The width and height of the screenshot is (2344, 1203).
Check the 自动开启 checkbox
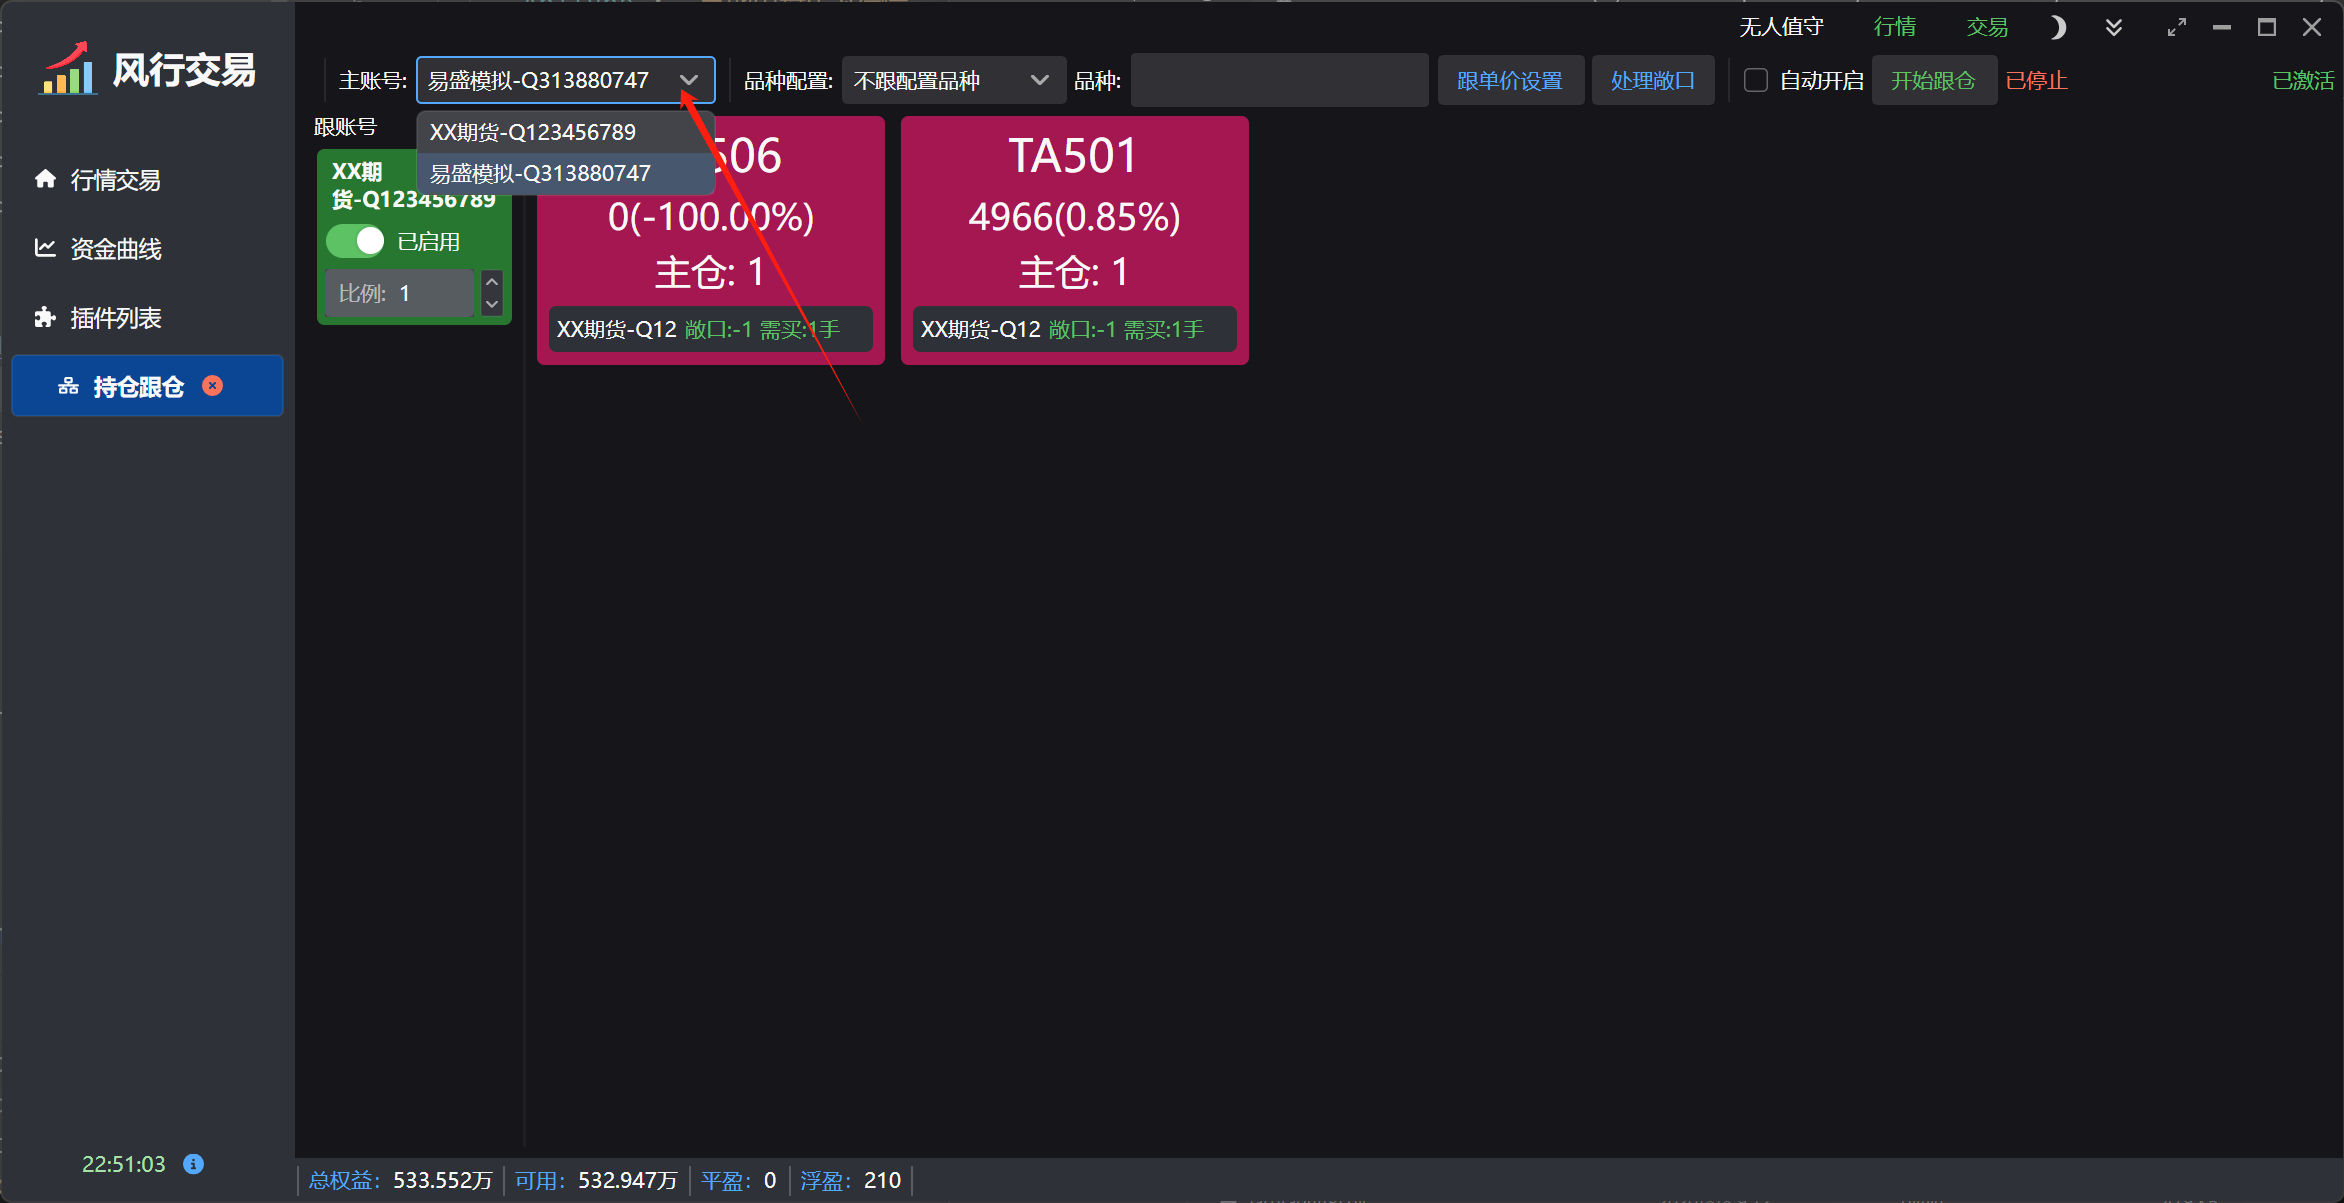(1755, 80)
